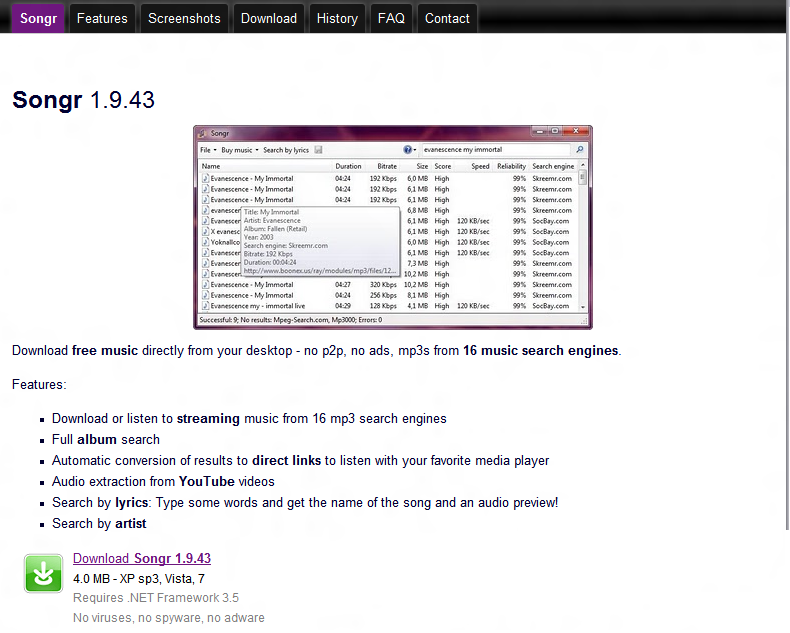The height and width of the screenshot is (633, 790).
Task: Minimize the Songr window in the screenshot
Action: (540, 131)
